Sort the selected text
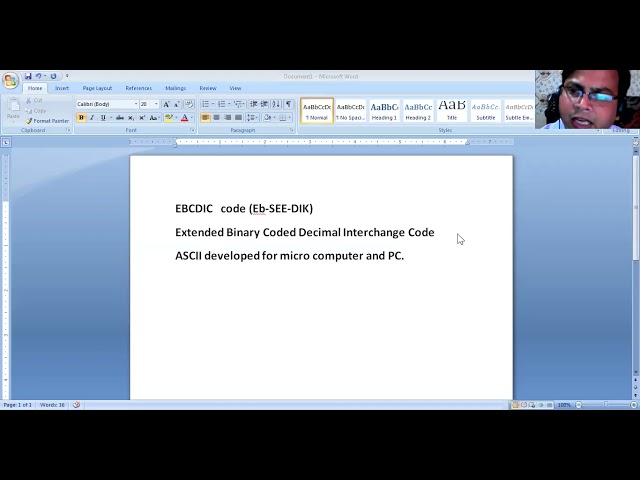 (x=276, y=104)
